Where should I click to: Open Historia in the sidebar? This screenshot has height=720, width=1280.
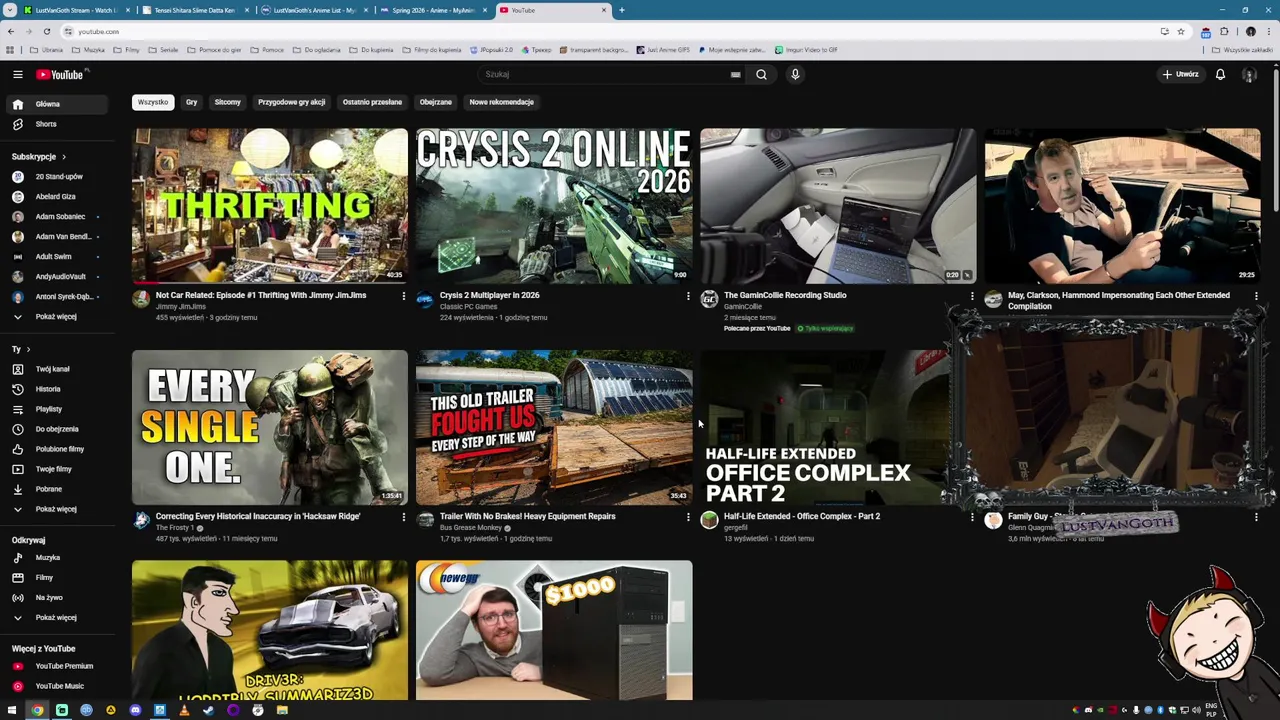coord(58,389)
